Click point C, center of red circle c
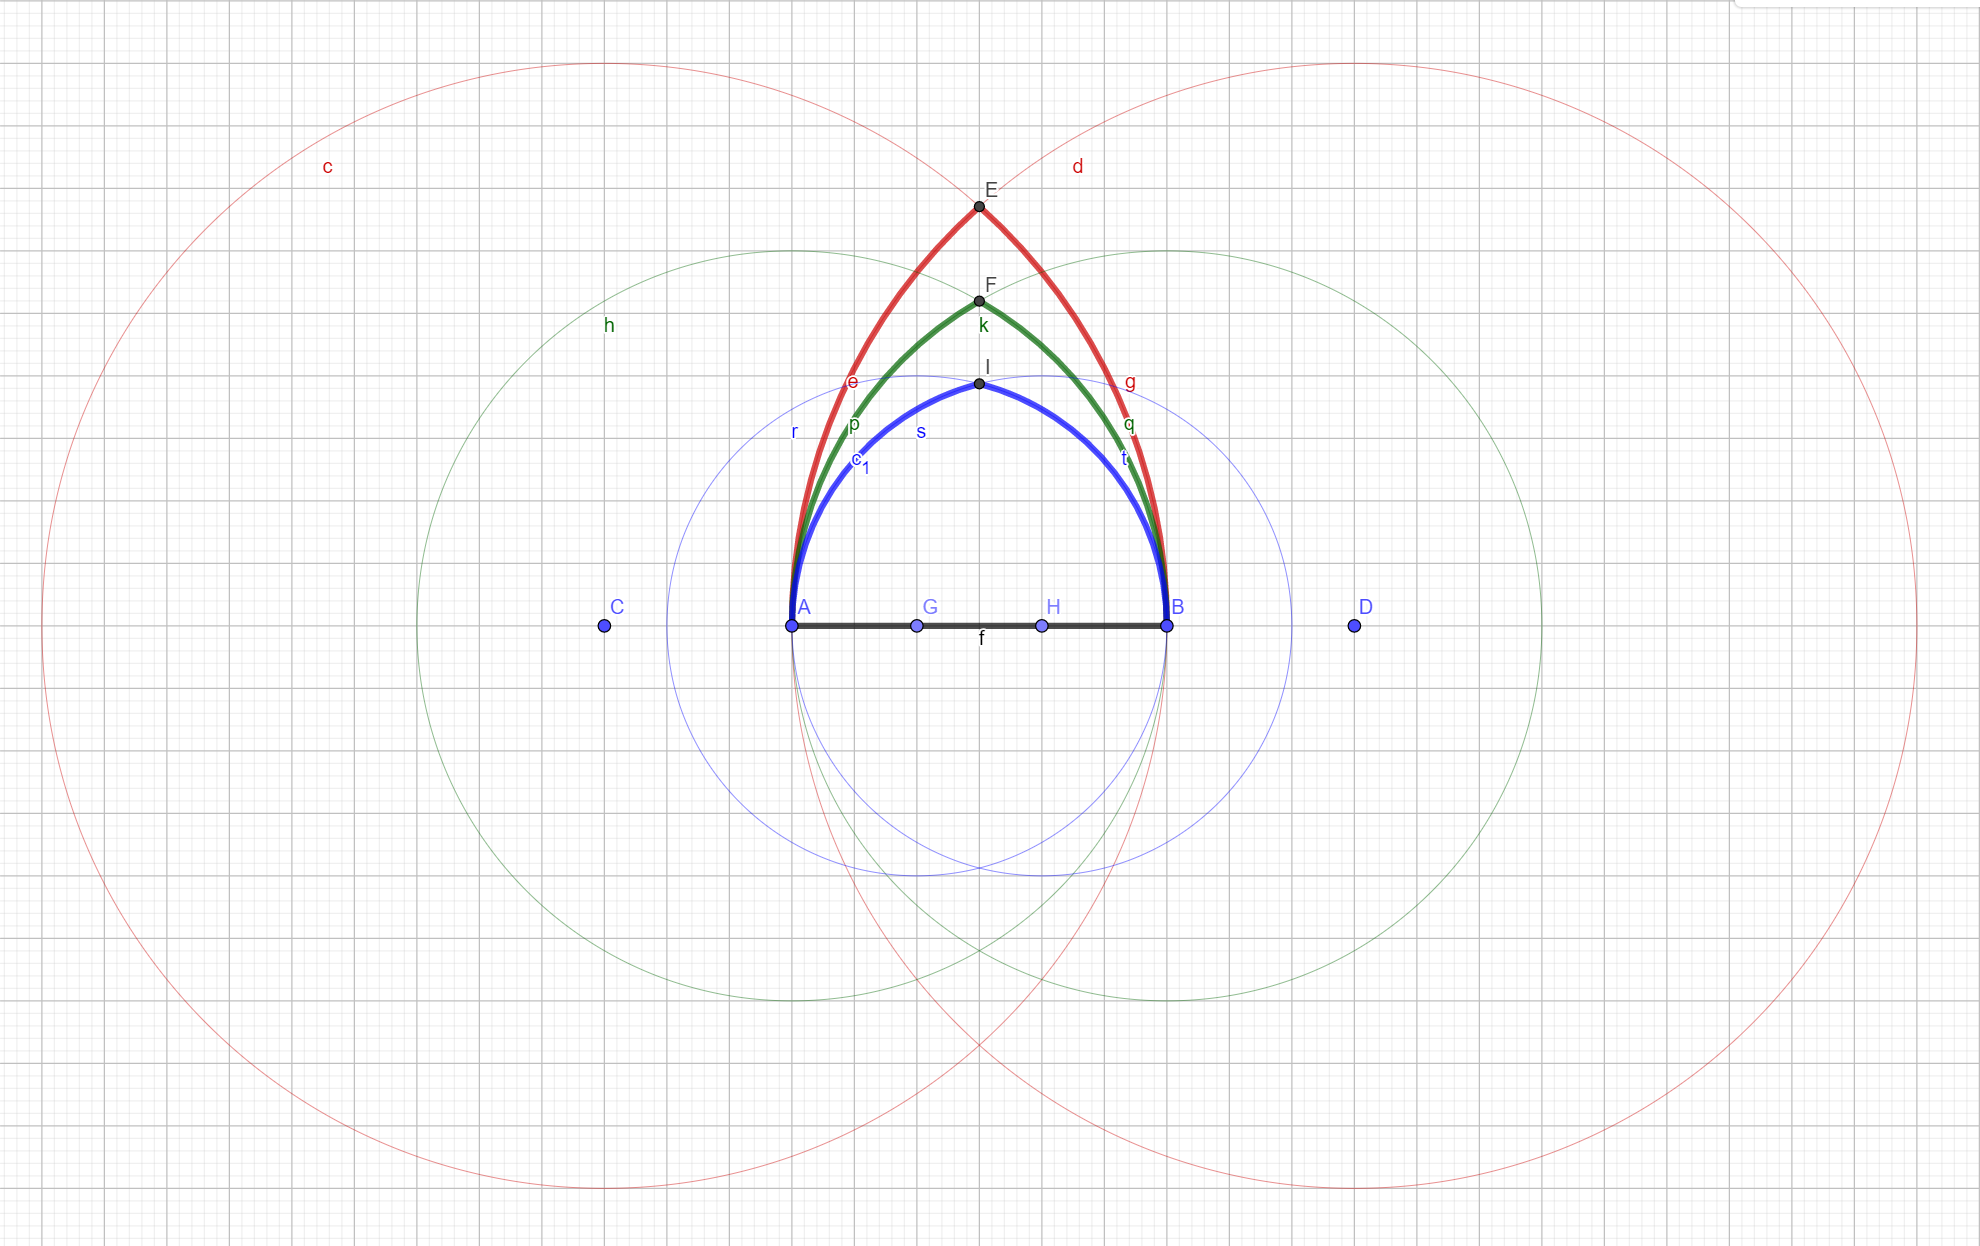 click(604, 626)
